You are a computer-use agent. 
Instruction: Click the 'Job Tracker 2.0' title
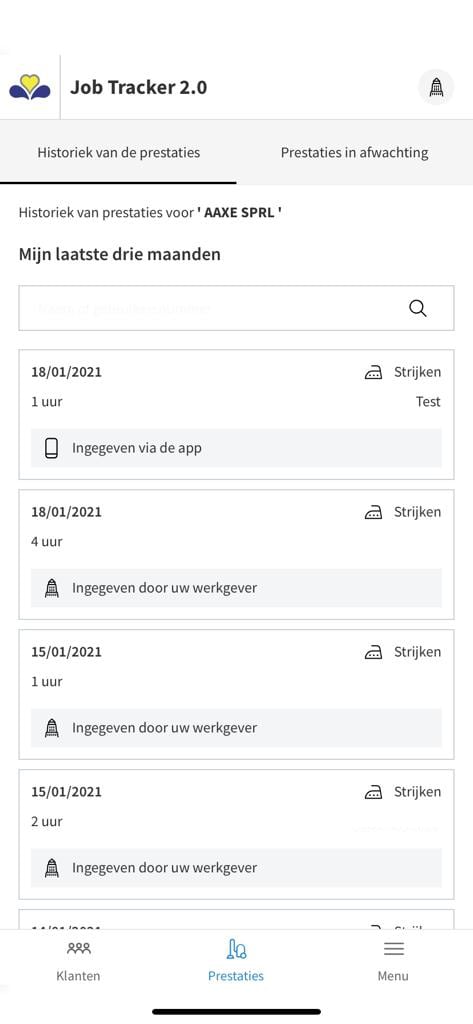coord(139,88)
